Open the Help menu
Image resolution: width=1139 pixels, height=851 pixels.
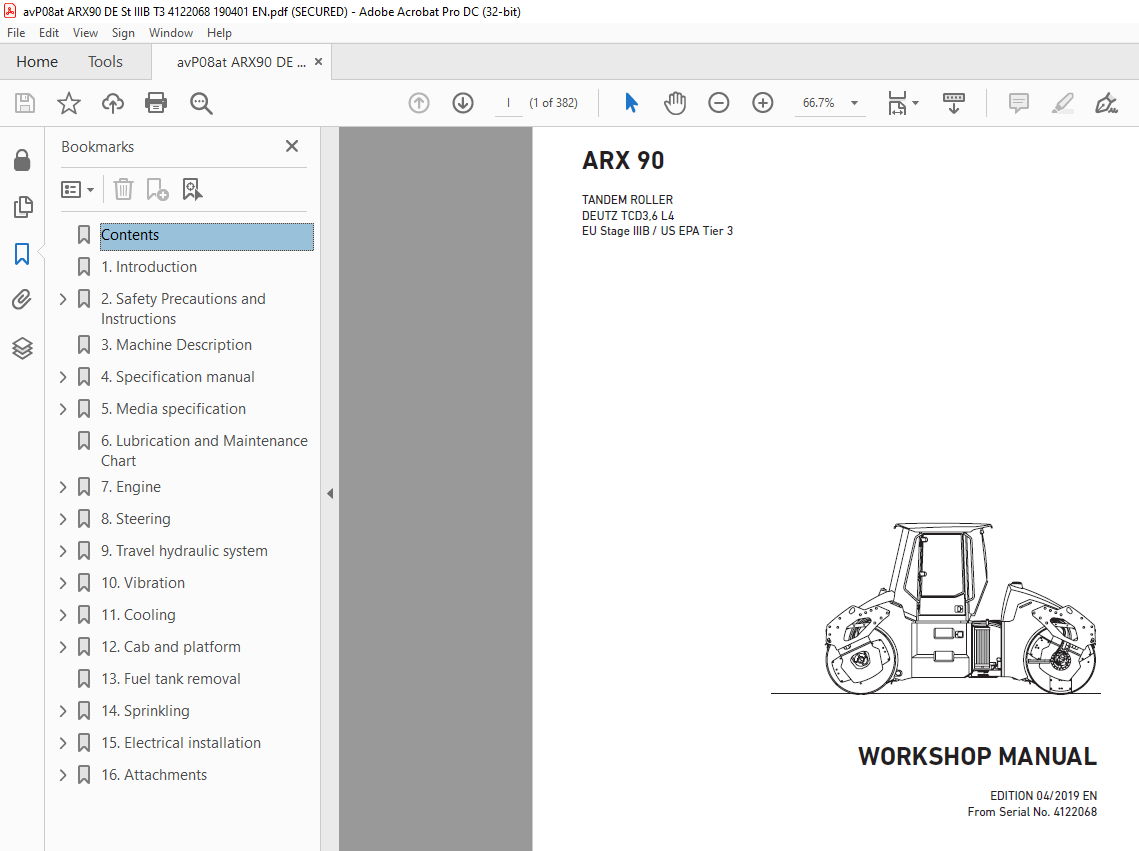[219, 33]
